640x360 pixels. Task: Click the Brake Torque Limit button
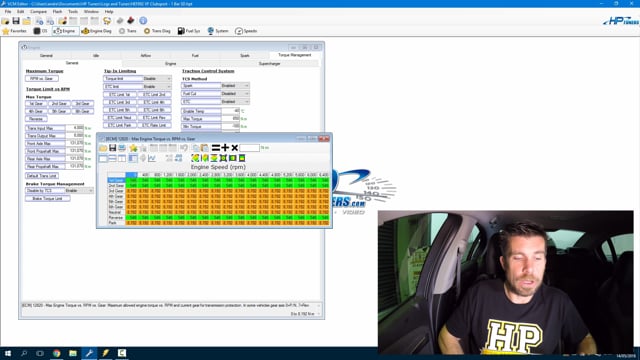point(47,198)
